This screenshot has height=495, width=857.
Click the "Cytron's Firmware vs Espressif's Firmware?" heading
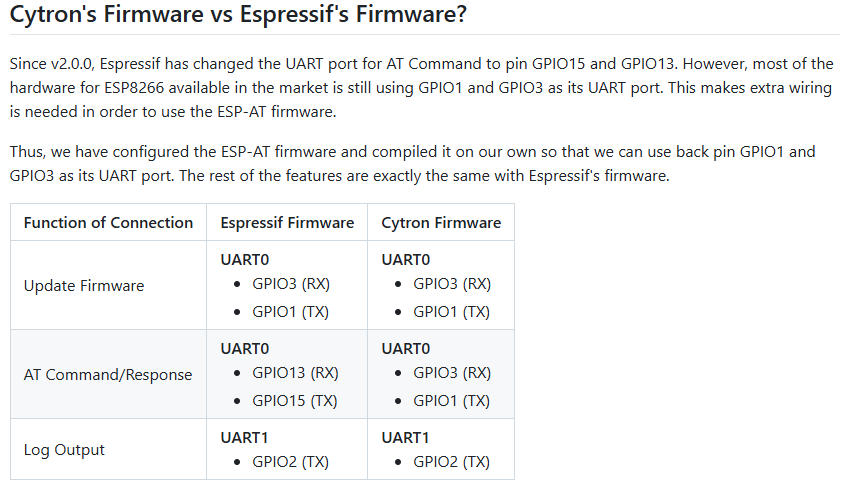click(x=237, y=17)
